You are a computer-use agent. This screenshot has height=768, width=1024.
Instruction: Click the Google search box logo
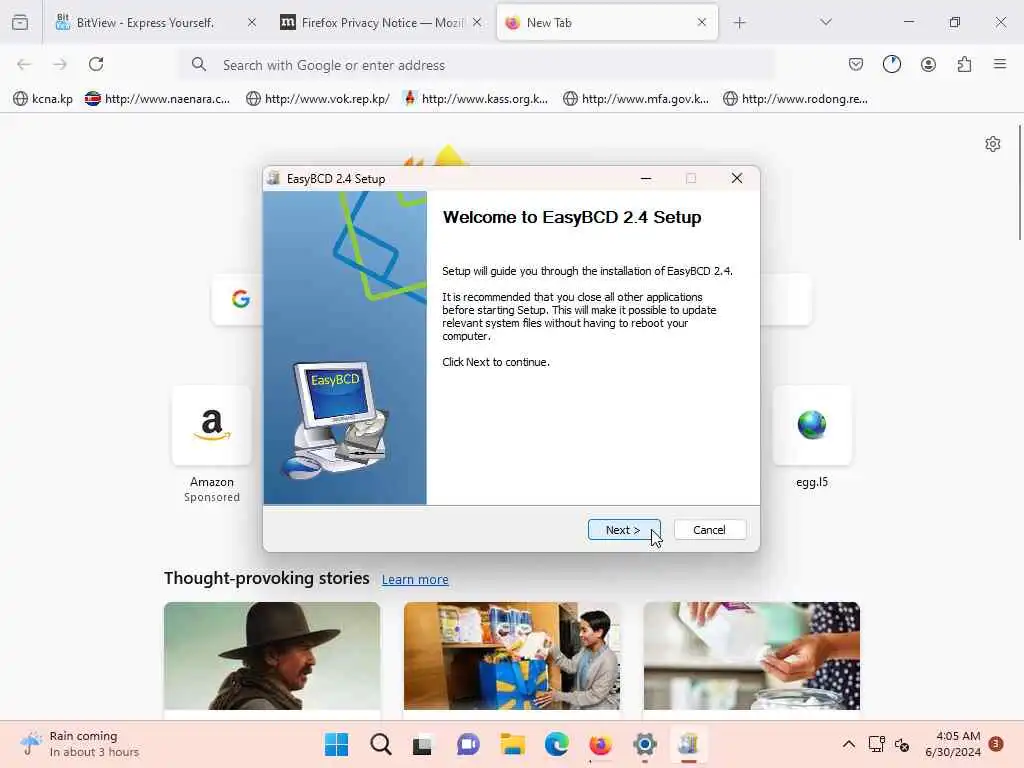coord(240,298)
